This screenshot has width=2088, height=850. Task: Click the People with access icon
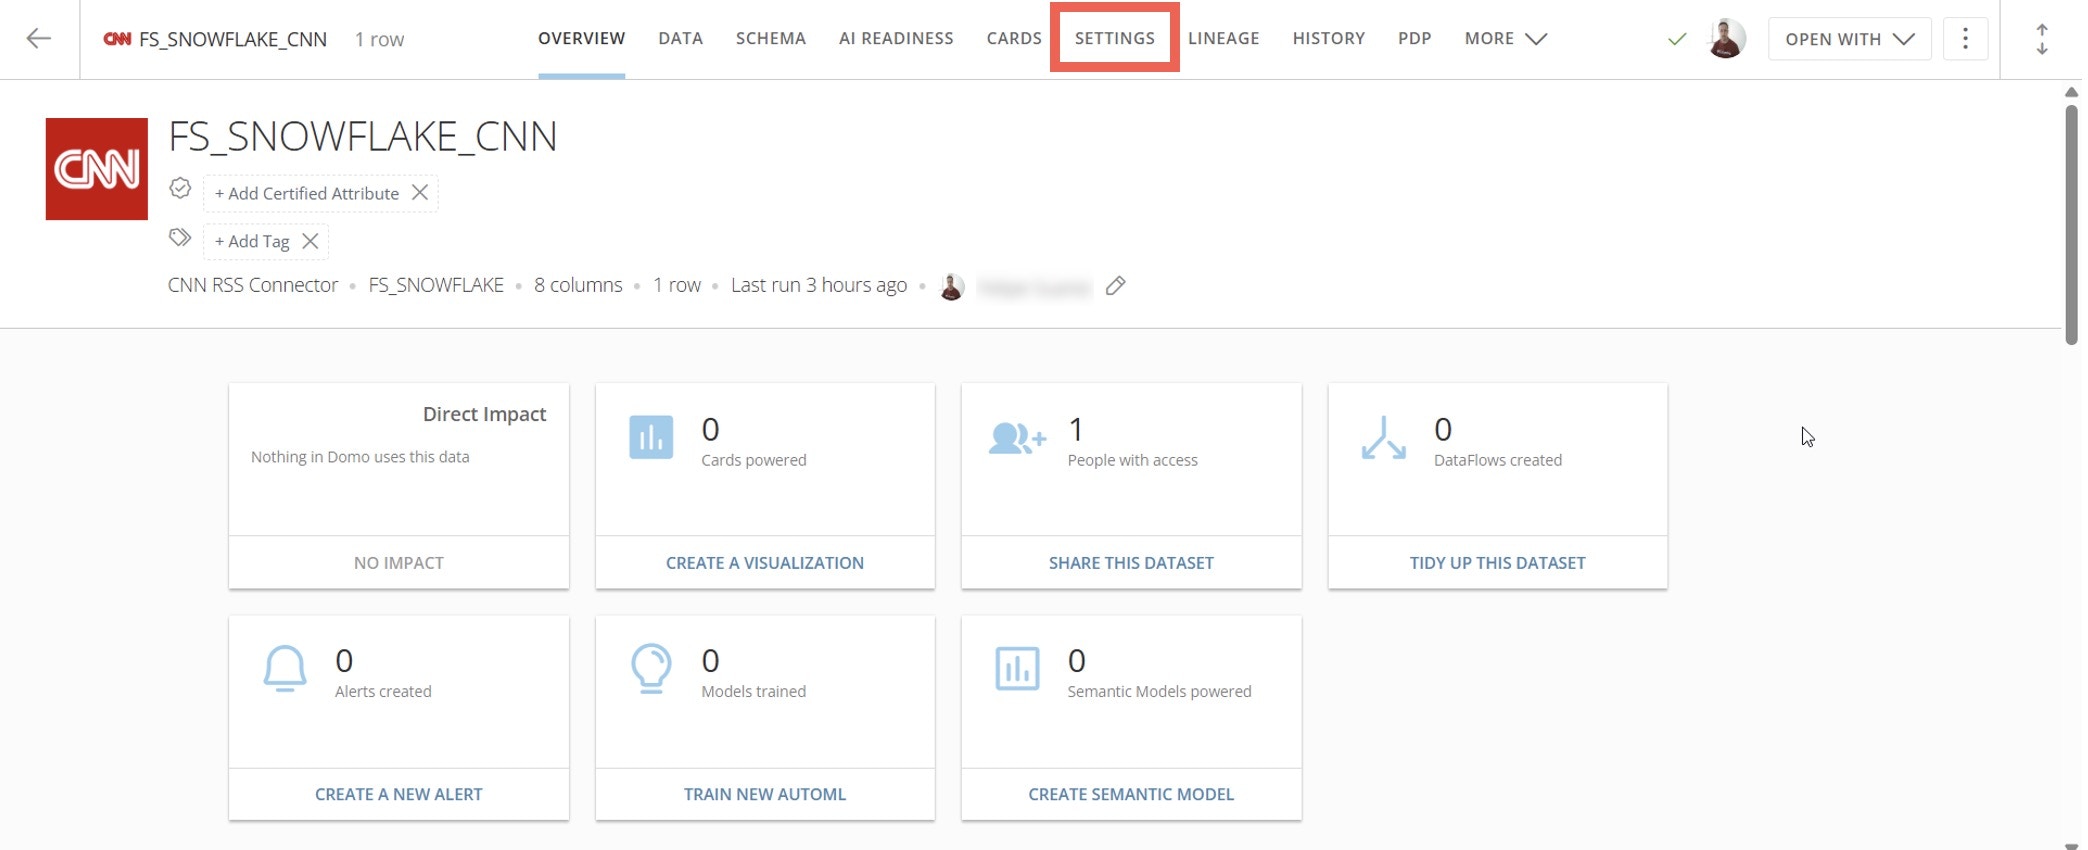point(1017,438)
